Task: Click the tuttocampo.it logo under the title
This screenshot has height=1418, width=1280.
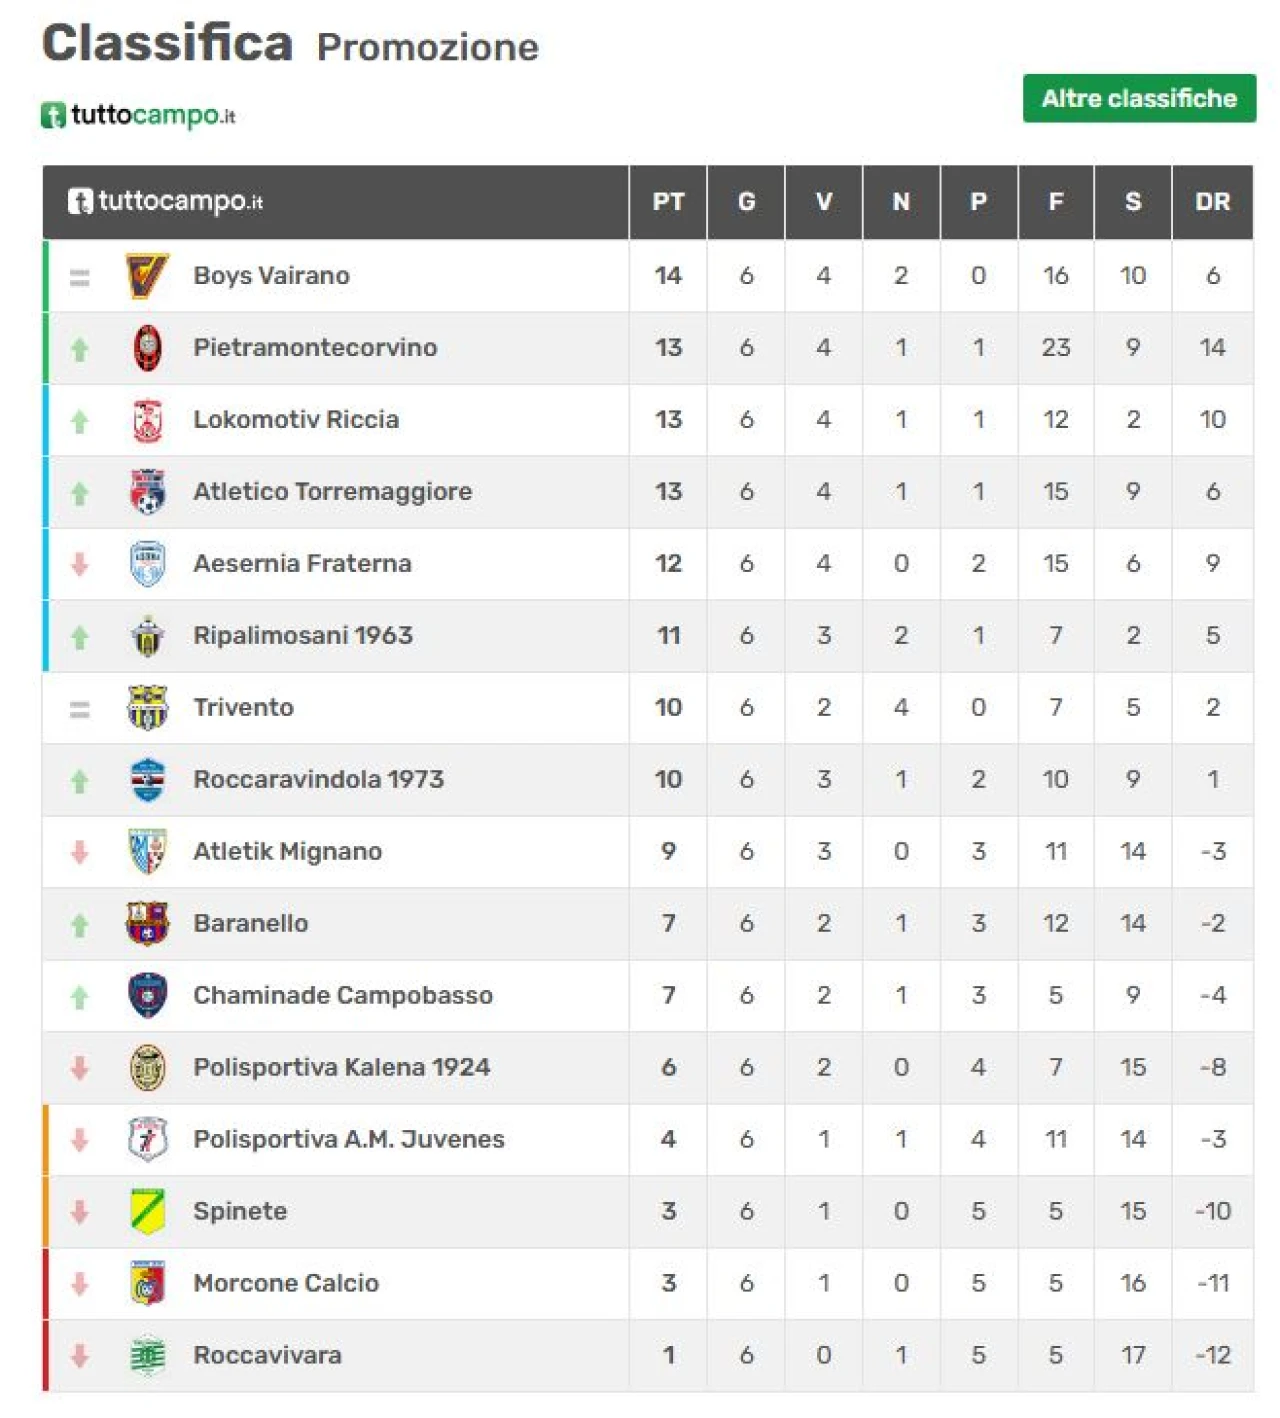Action: coord(138,116)
